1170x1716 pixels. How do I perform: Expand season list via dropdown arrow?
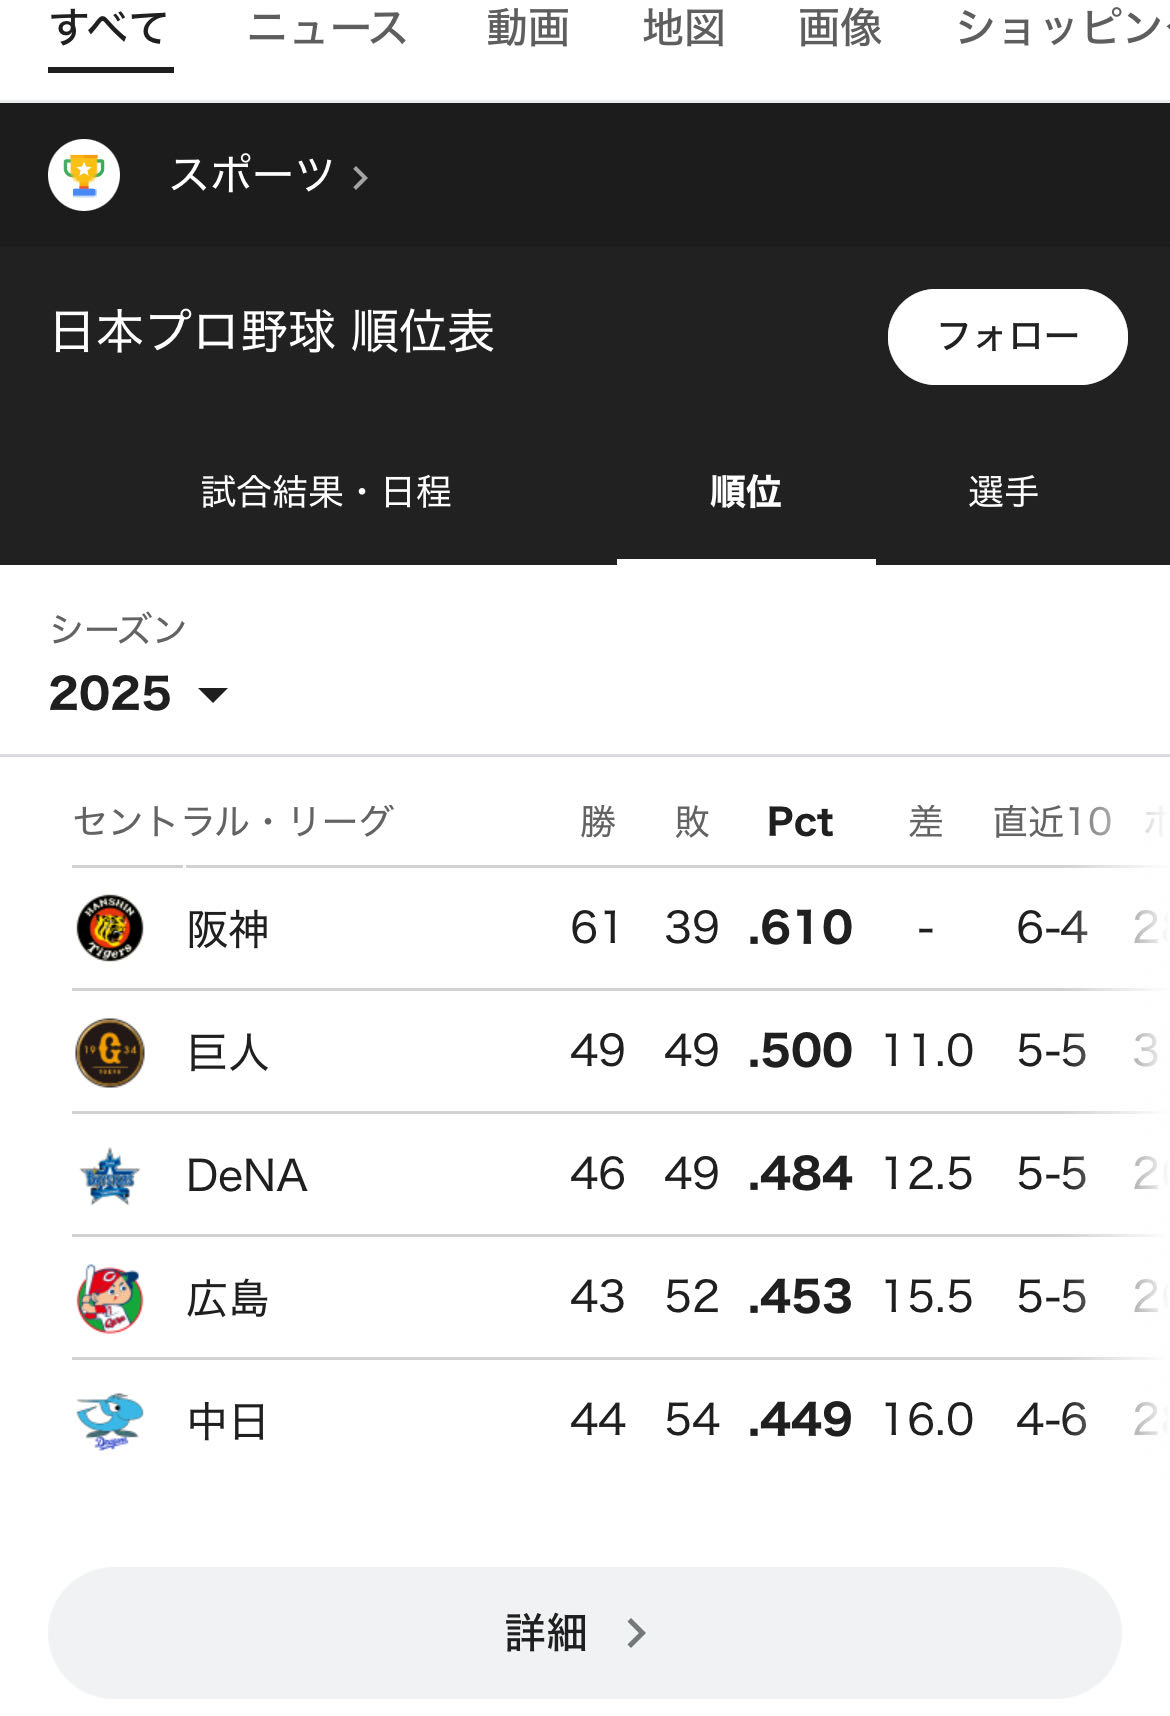coord(213,695)
